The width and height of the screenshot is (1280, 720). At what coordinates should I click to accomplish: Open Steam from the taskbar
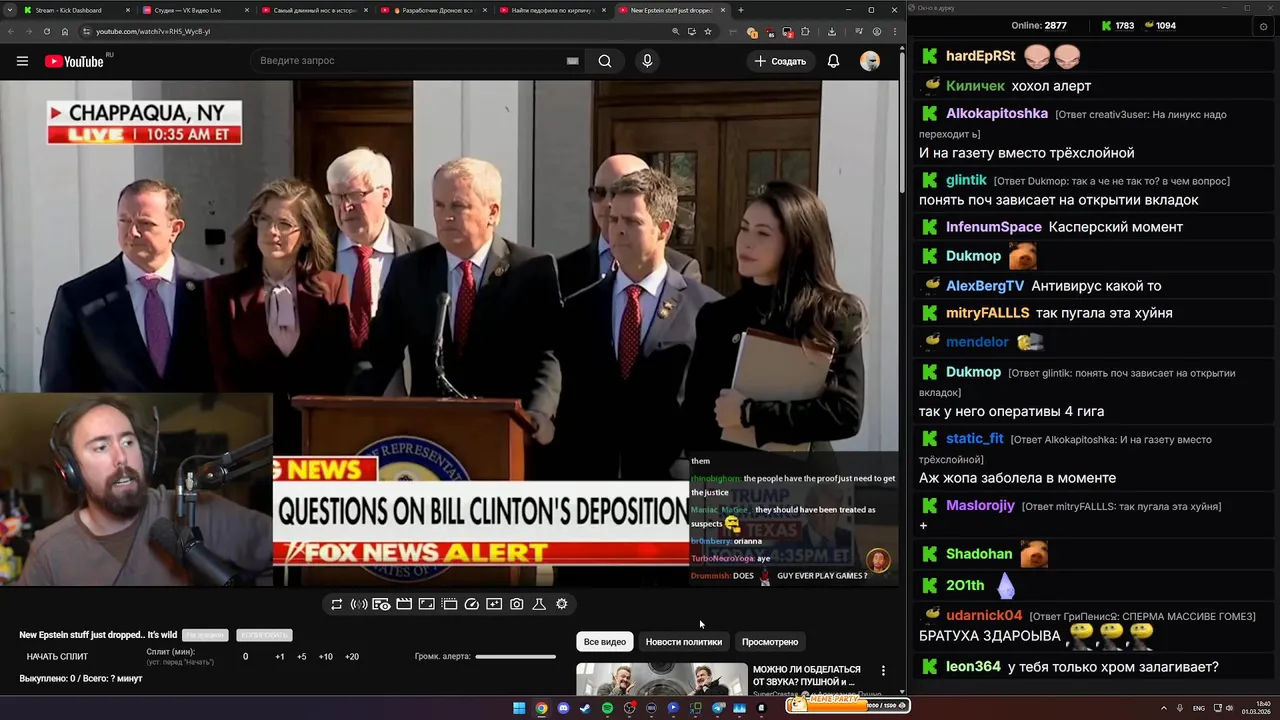click(x=585, y=708)
